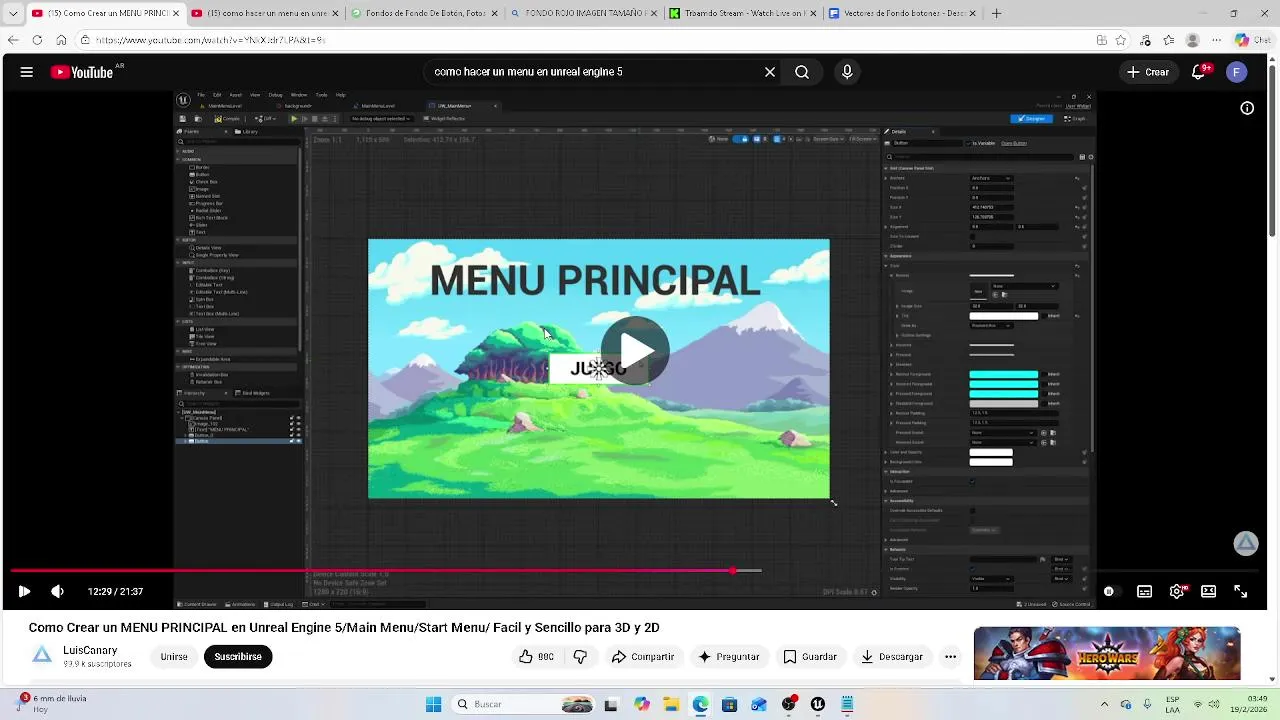This screenshot has height=720, width=1280.
Task: Open the taskbar clock and date
Action: coord(1217,704)
